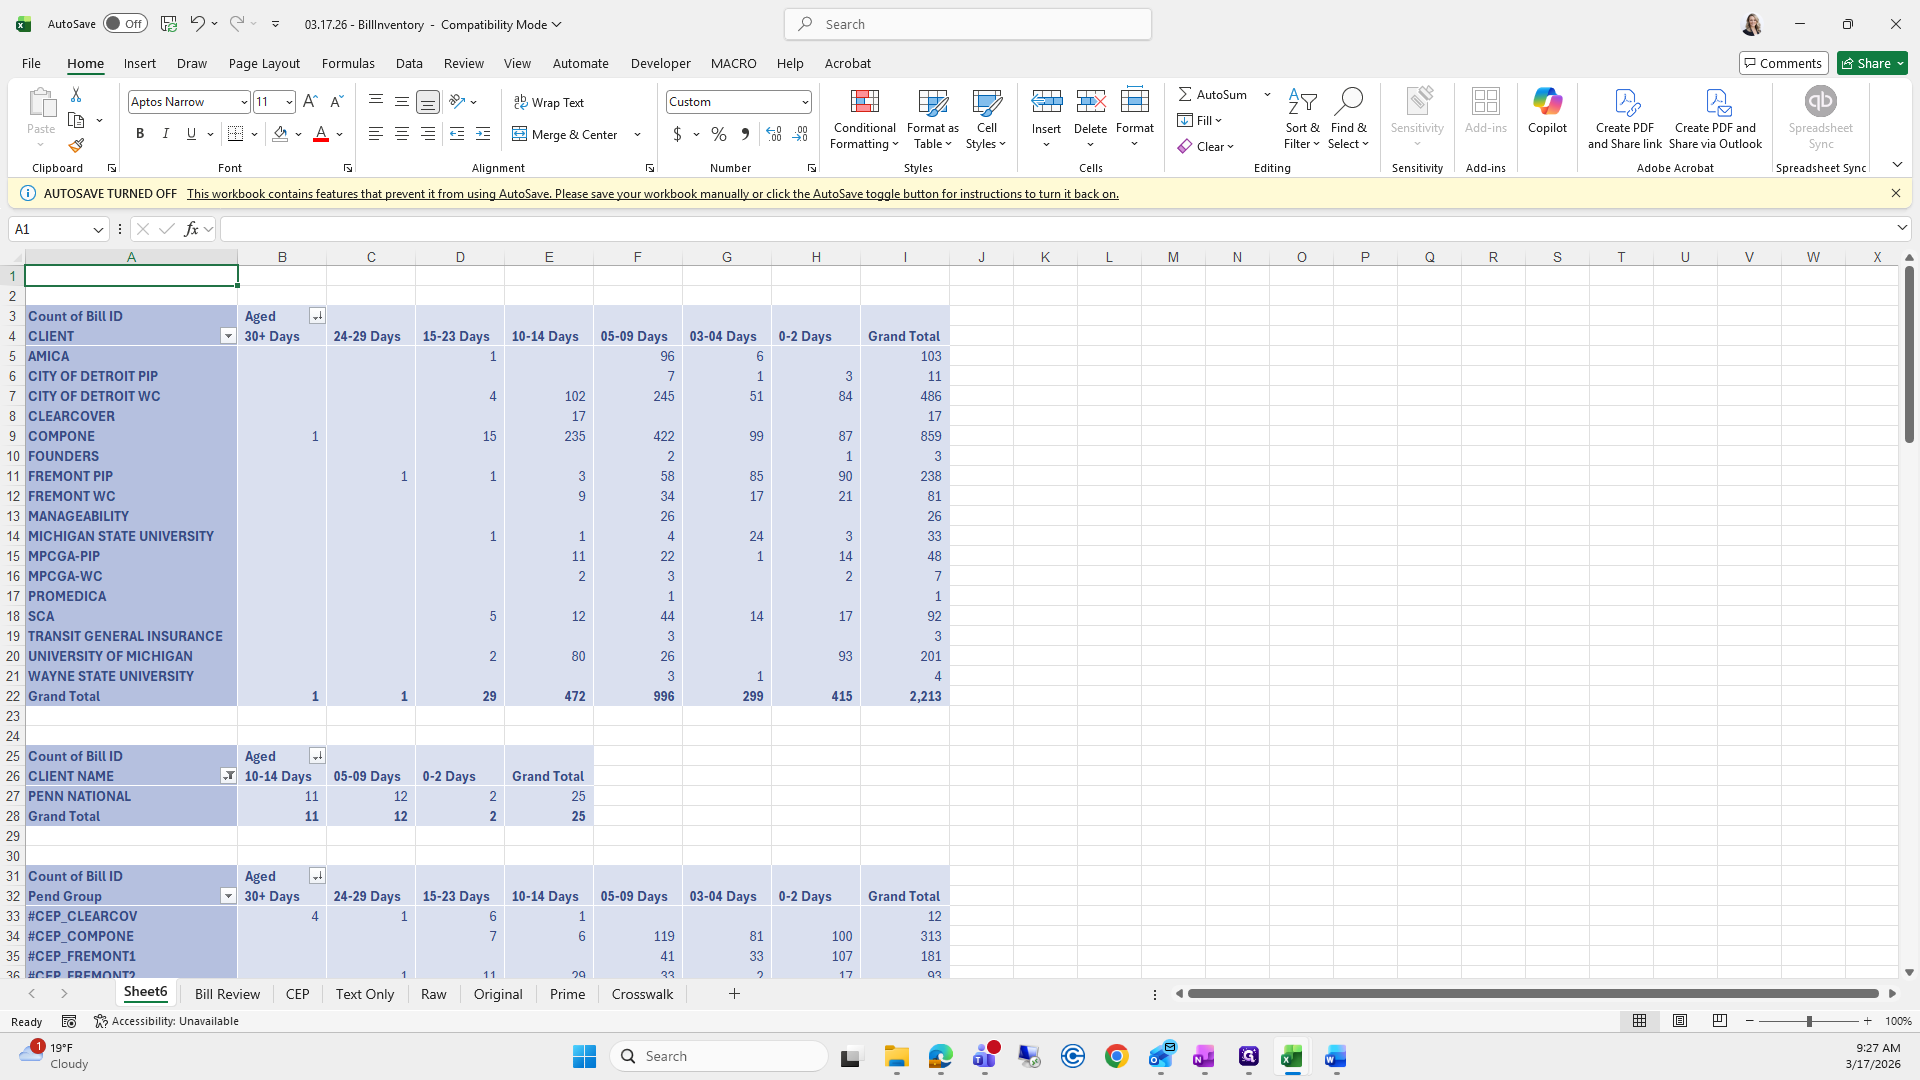Click the Increase Decimal icon

(x=773, y=134)
